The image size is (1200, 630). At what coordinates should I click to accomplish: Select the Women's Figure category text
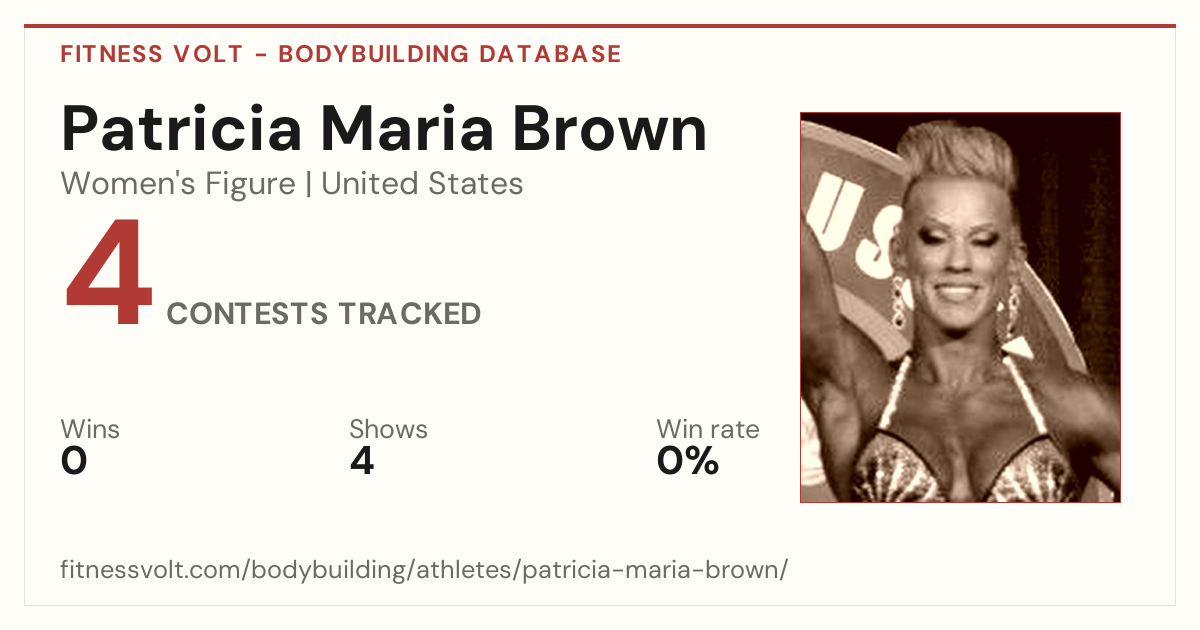[178, 184]
